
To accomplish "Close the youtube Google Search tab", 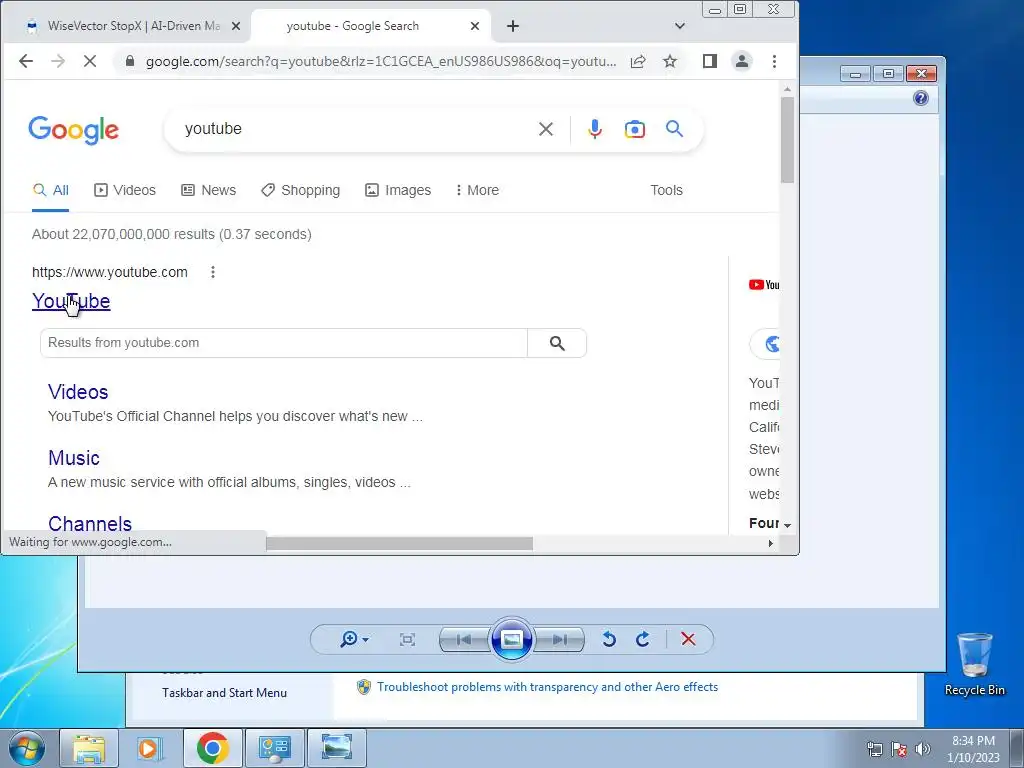I will click(475, 26).
